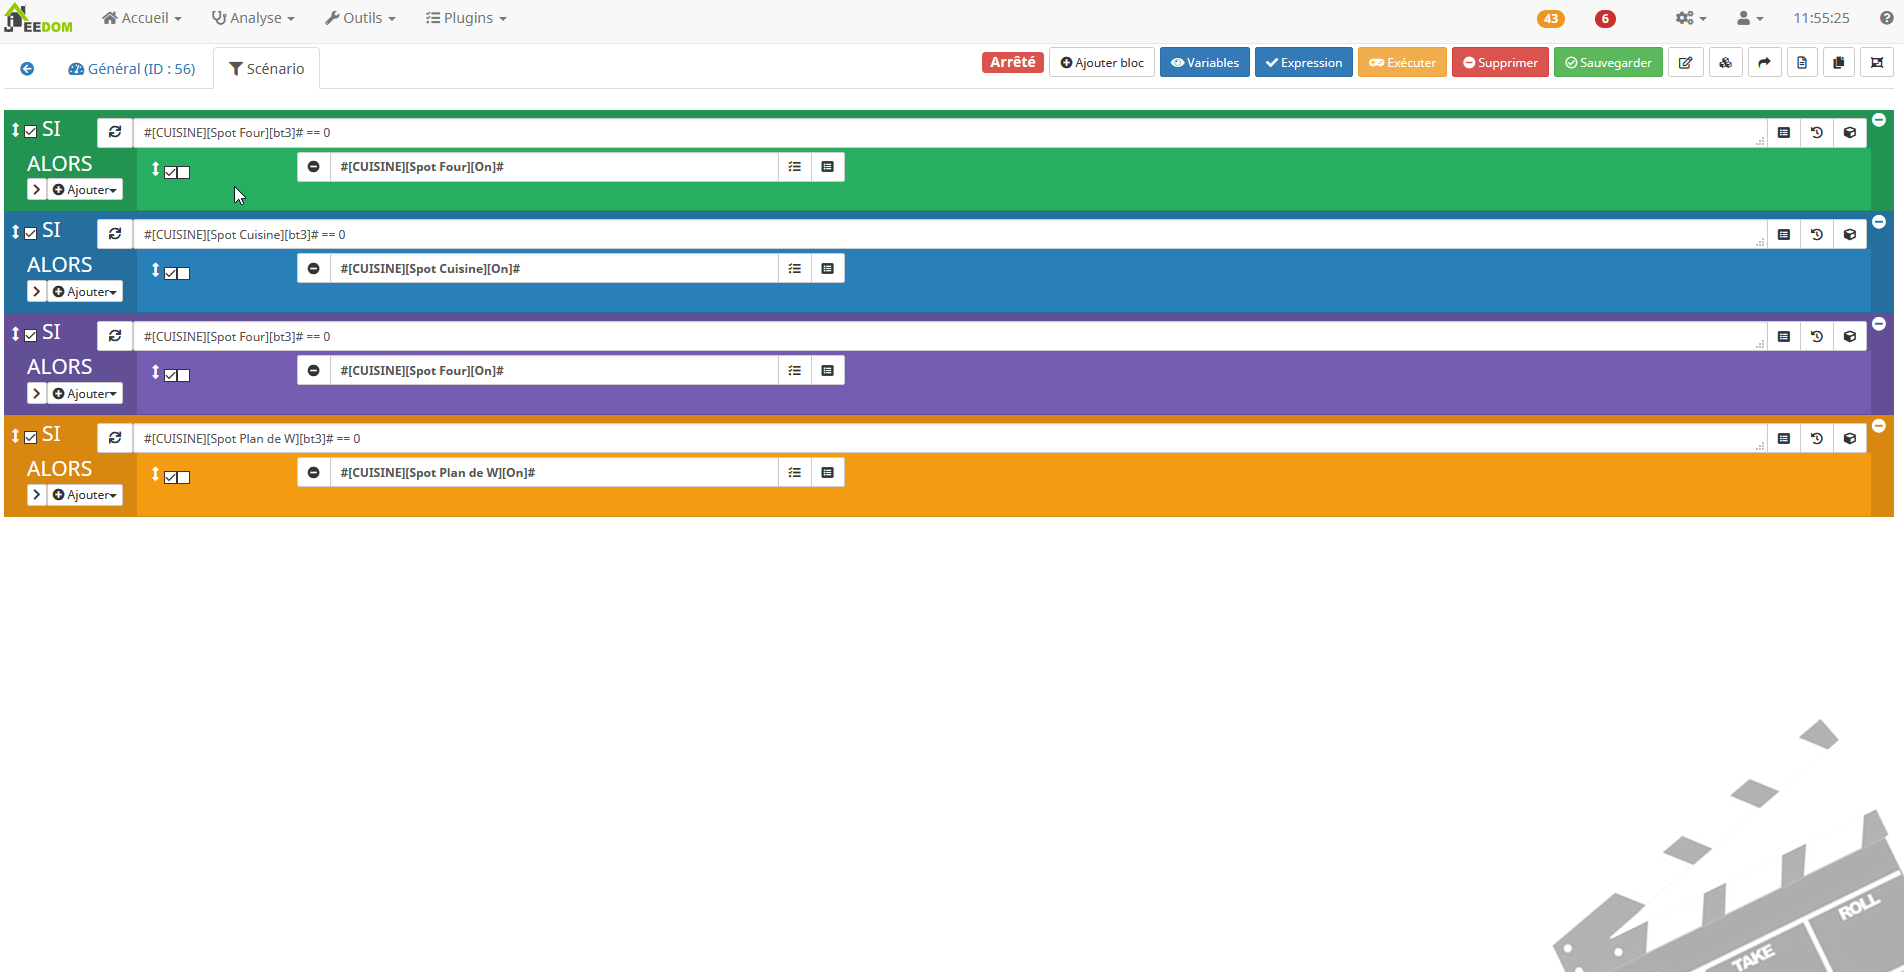
Task: Open the log document icon button
Action: tap(1802, 63)
